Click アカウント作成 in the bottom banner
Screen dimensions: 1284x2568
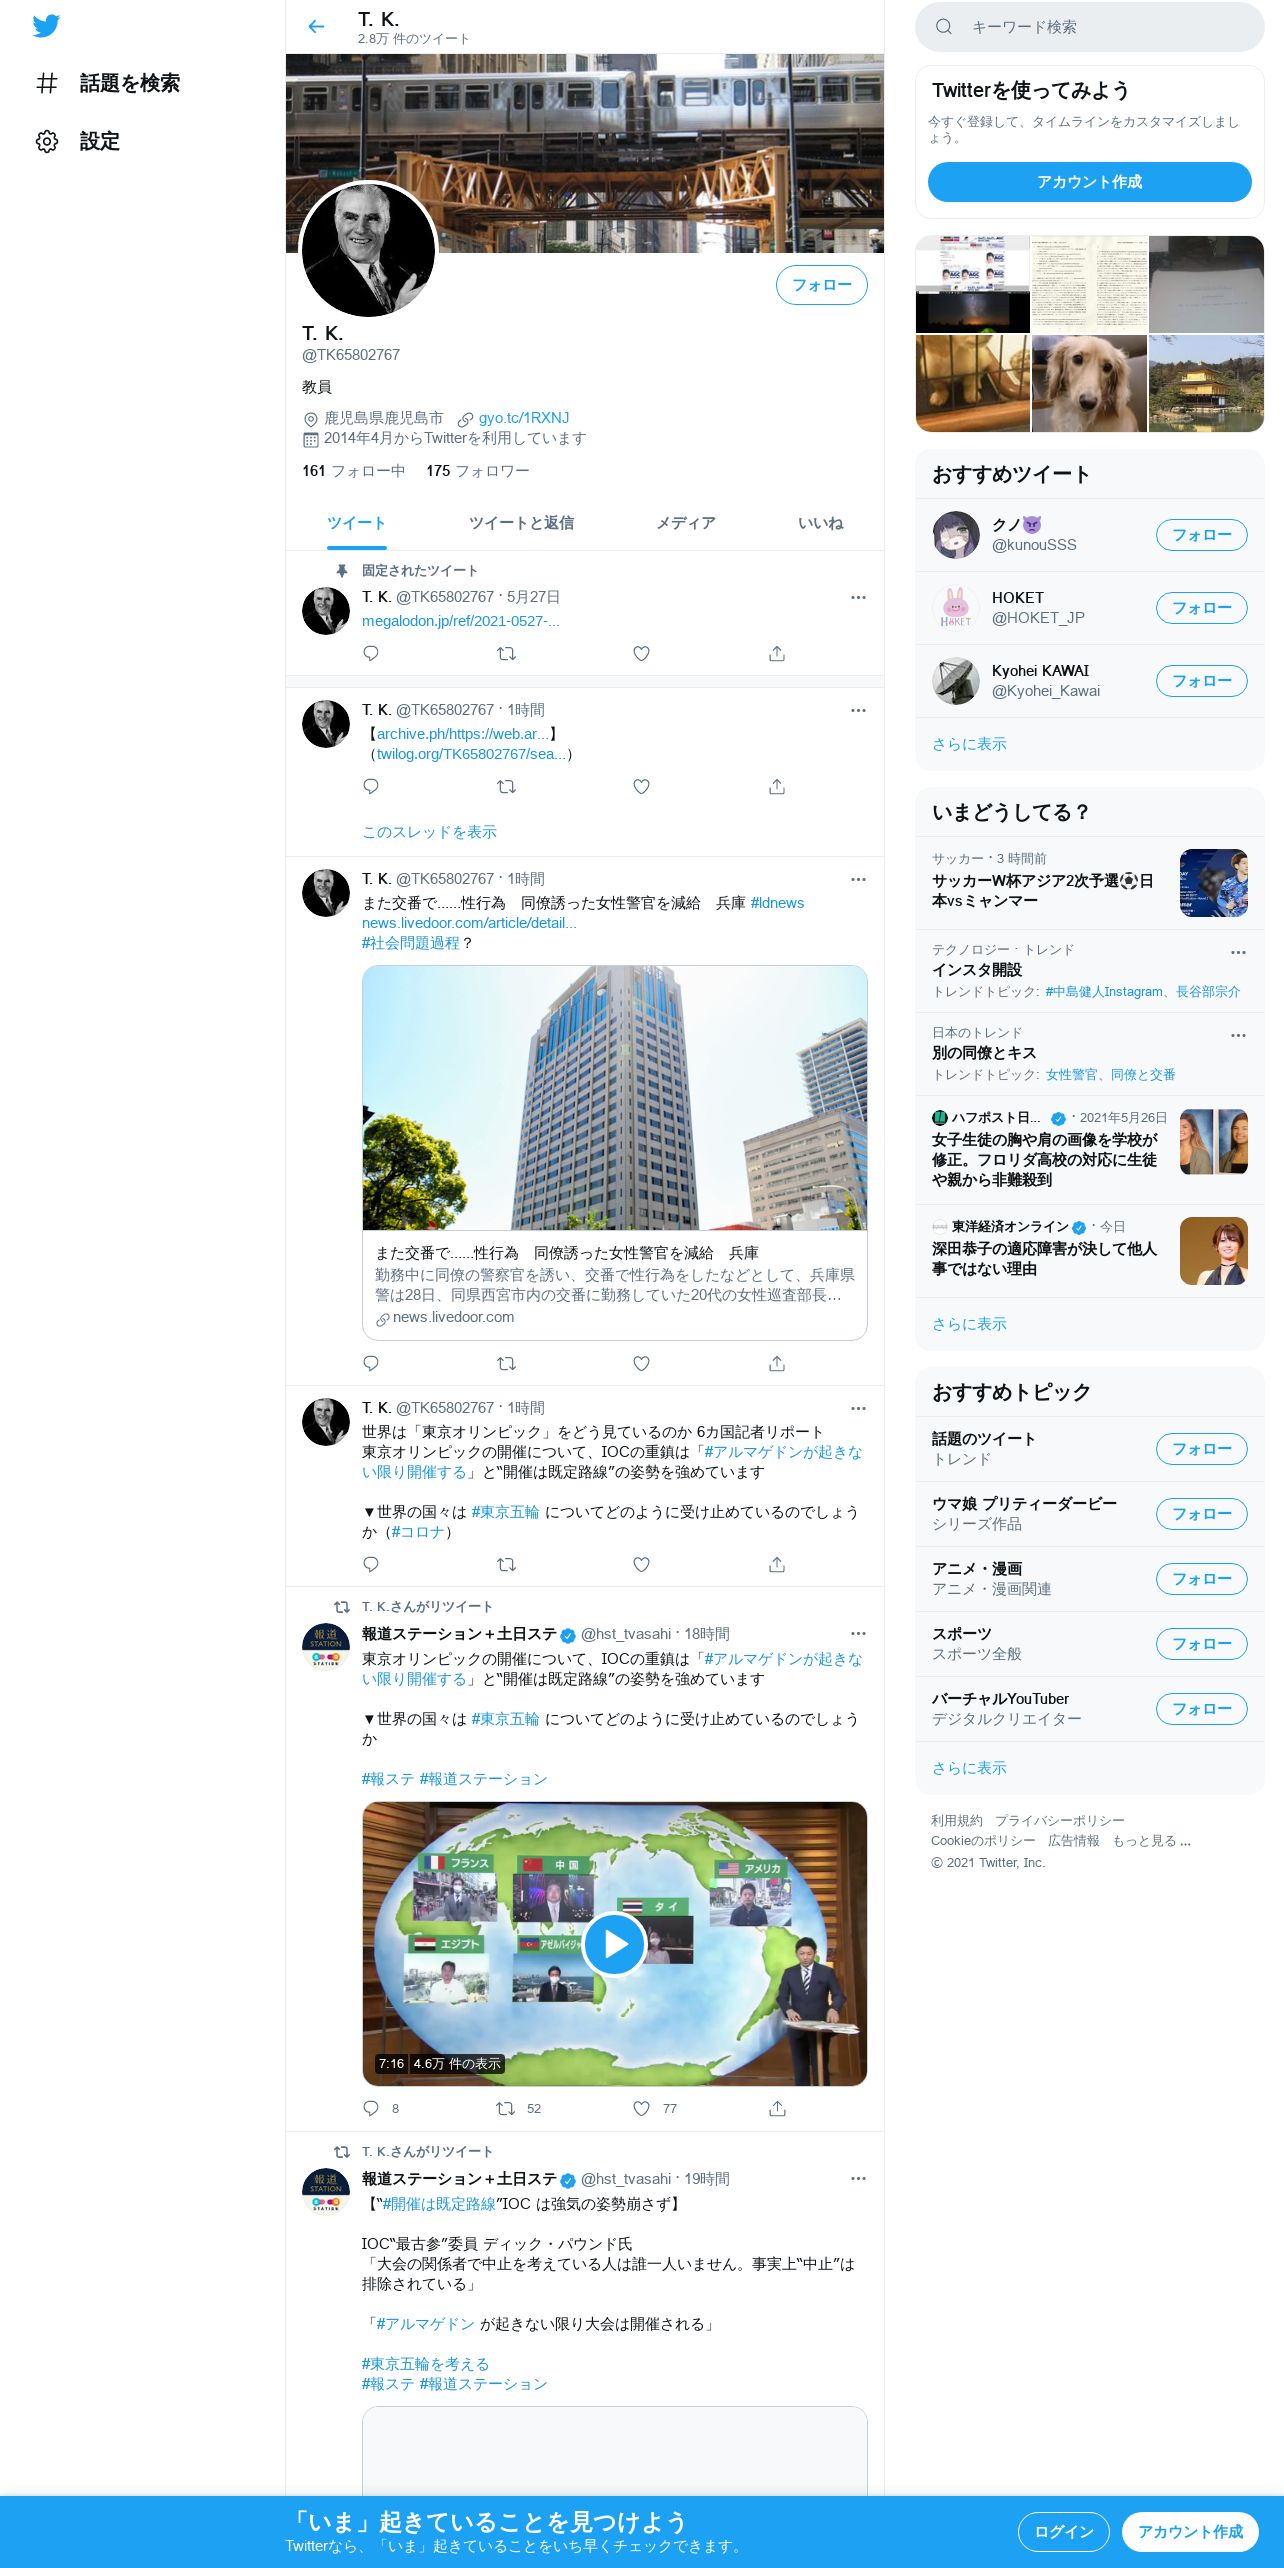(1190, 2531)
